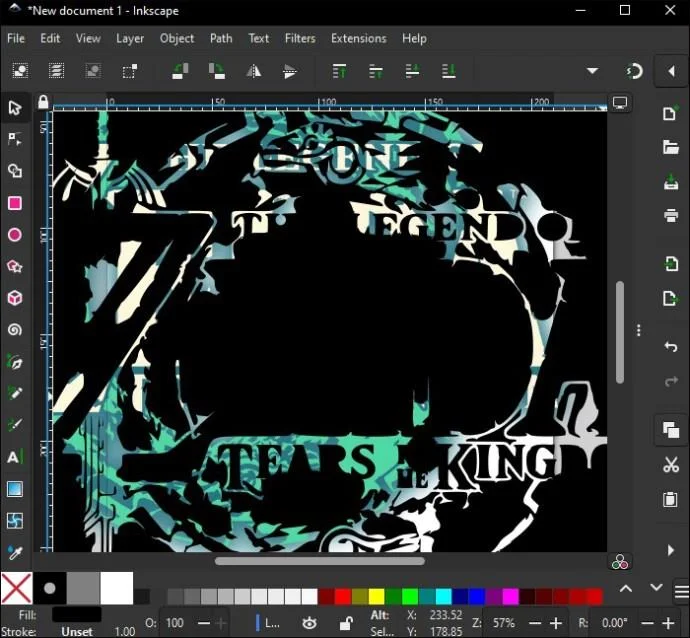Click the Redo arrow icon

[x=670, y=381]
